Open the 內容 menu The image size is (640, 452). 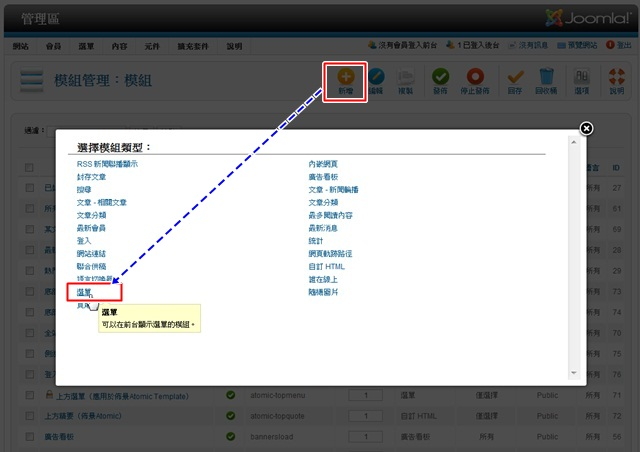(x=119, y=46)
